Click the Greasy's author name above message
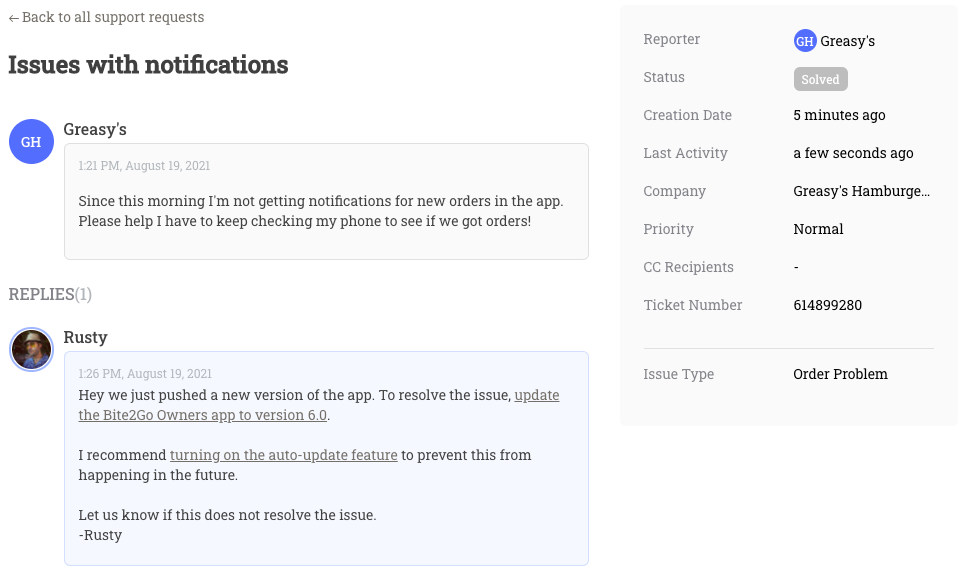 [x=95, y=130]
